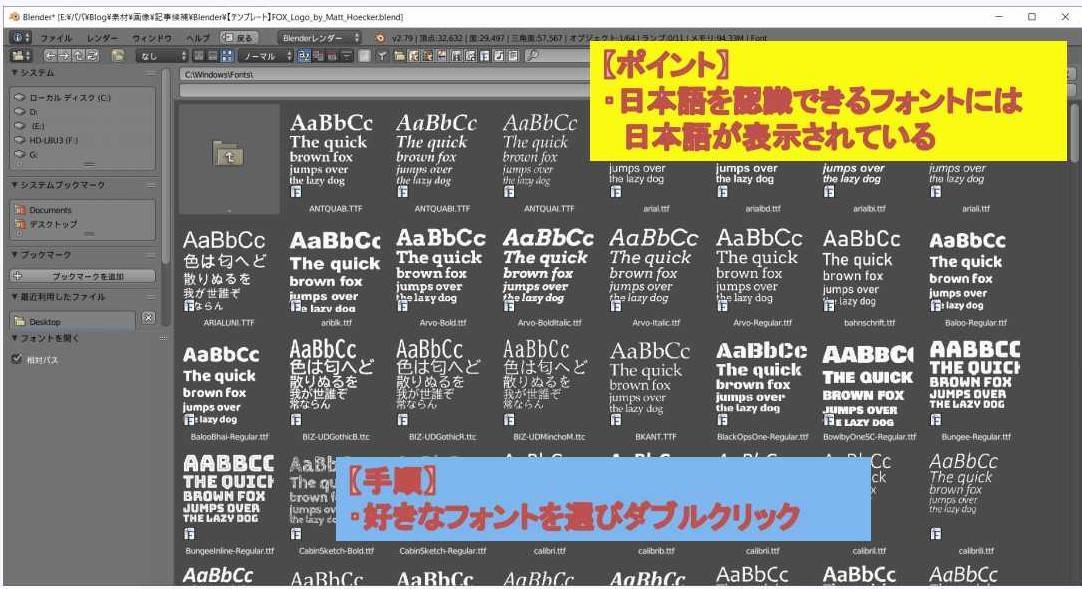Go forward to next folder arrow
This screenshot has height=589, width=1082.
(64, 56)
